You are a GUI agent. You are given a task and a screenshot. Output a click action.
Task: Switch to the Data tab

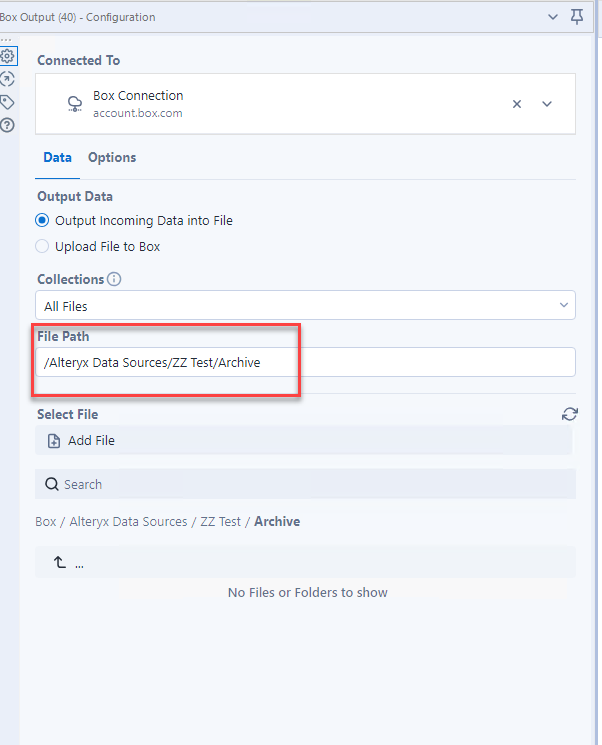point(57,158)
